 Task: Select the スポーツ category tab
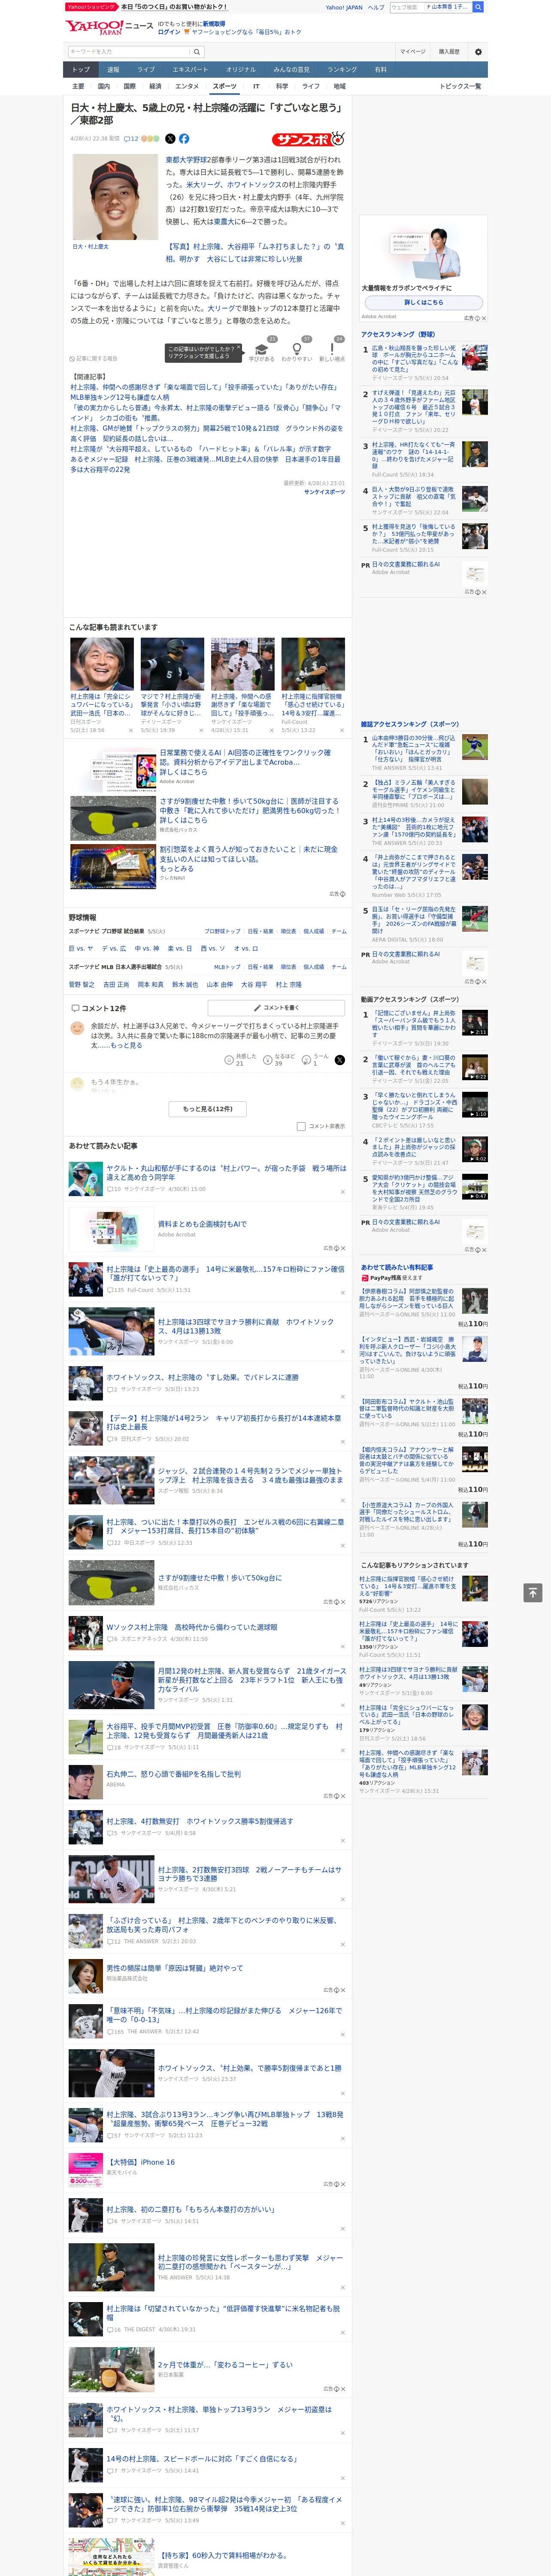pyautogui.click(x=225, y=86)
